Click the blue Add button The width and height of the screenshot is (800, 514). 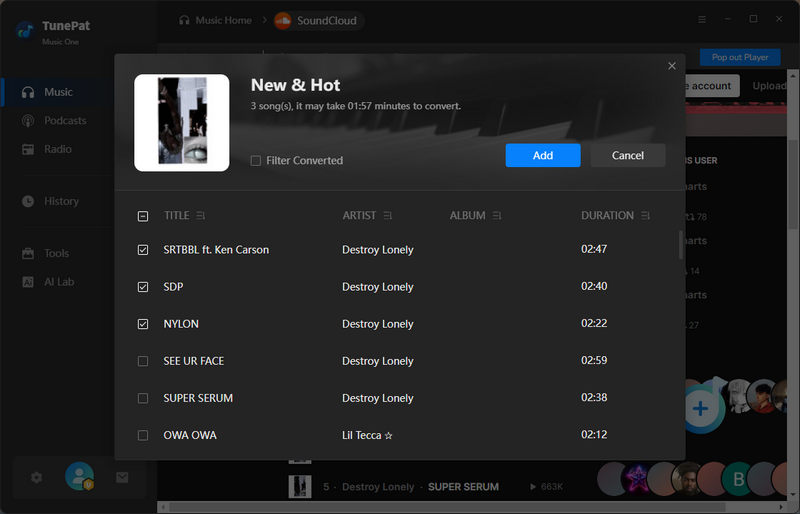[x=542, y=155]
